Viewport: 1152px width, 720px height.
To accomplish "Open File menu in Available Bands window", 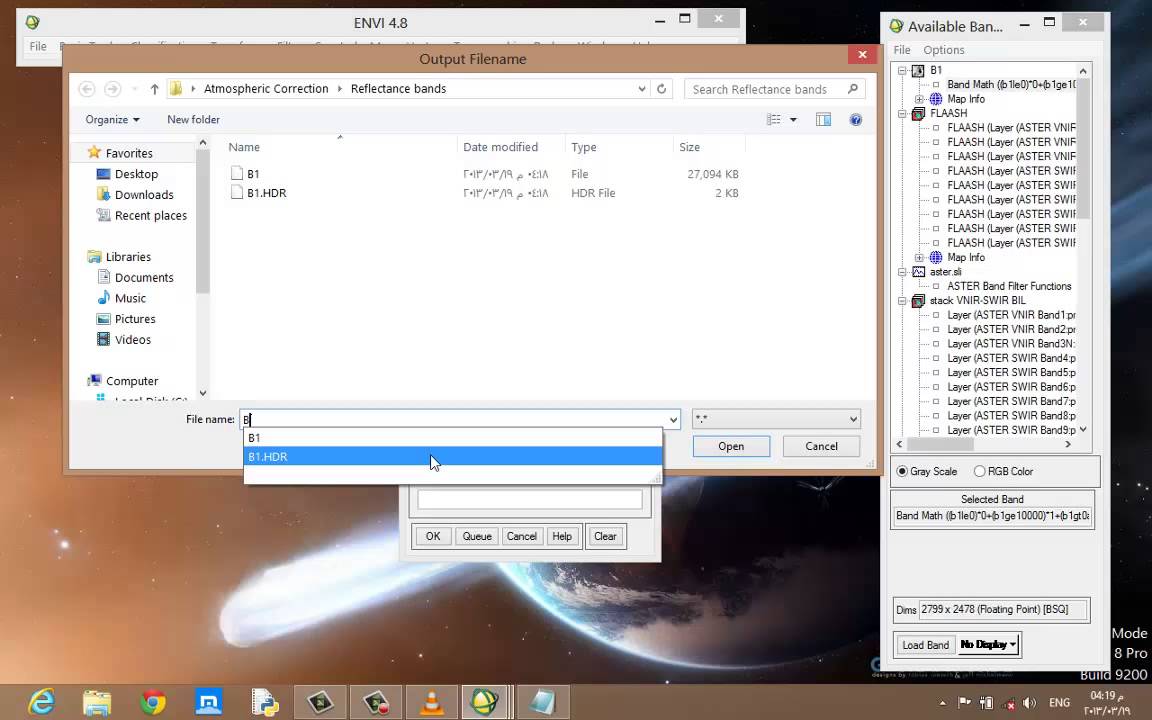I will (x=901, y=50).
